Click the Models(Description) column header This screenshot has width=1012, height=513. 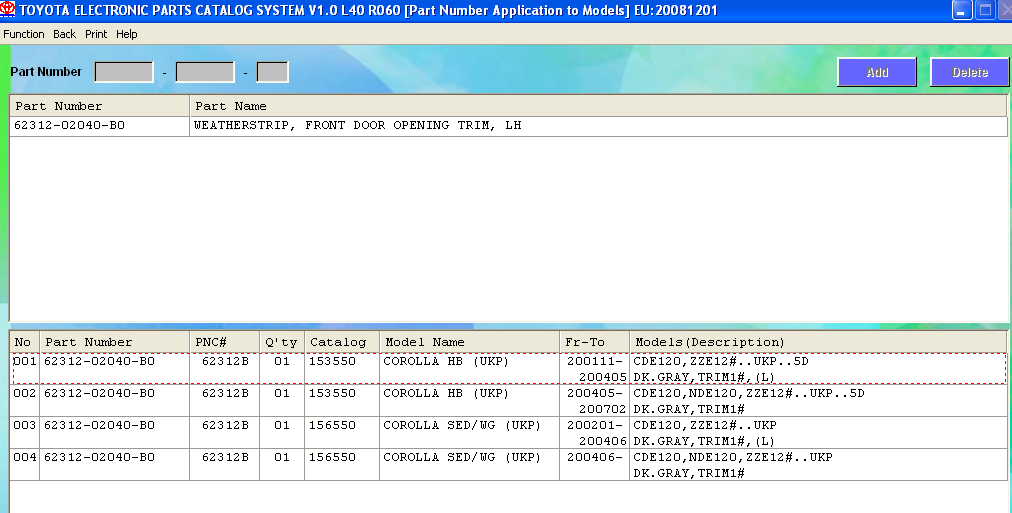point(818,342)
